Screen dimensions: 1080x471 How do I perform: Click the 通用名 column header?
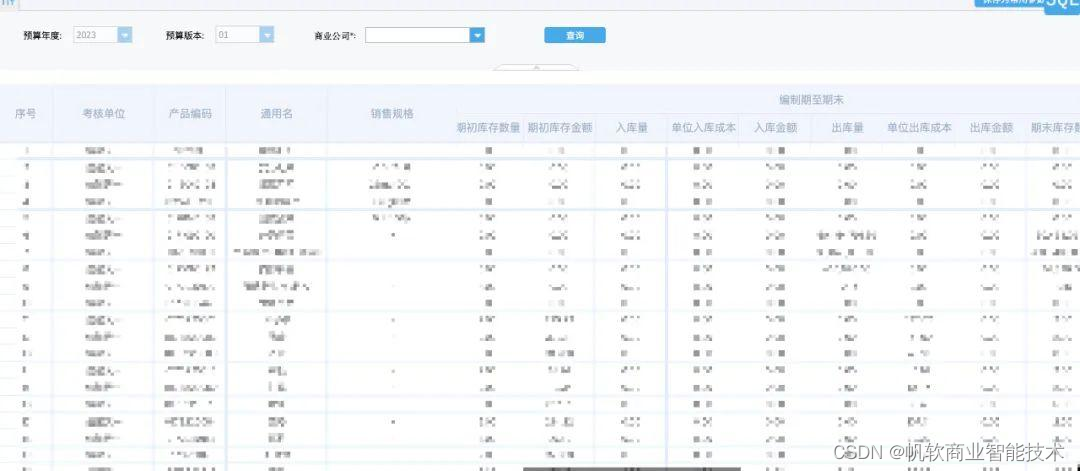pyautogui.click(x=276, y=114)
